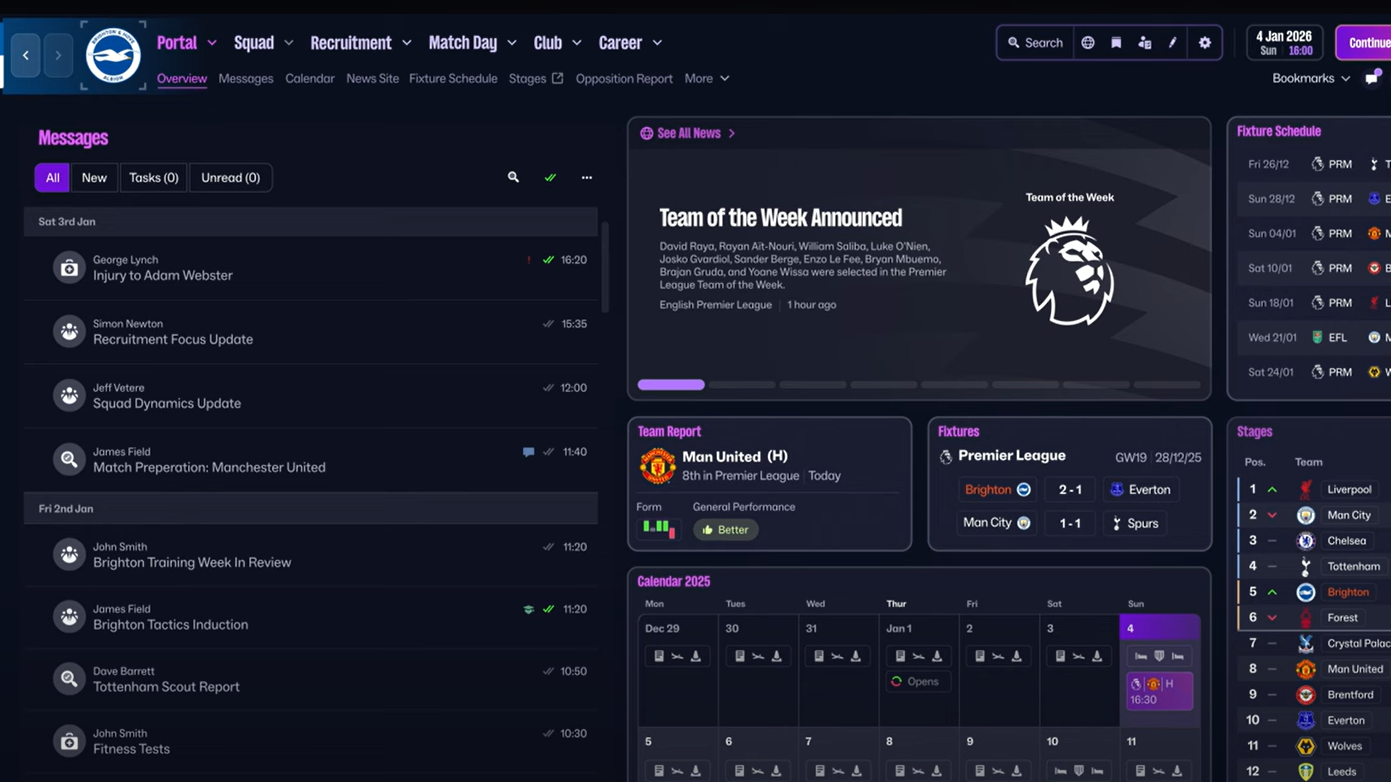The height and width of the screenshot is (782, 1391).
Task: Click the 4 Jan 2026 date display
Action: click(1284, 43)
